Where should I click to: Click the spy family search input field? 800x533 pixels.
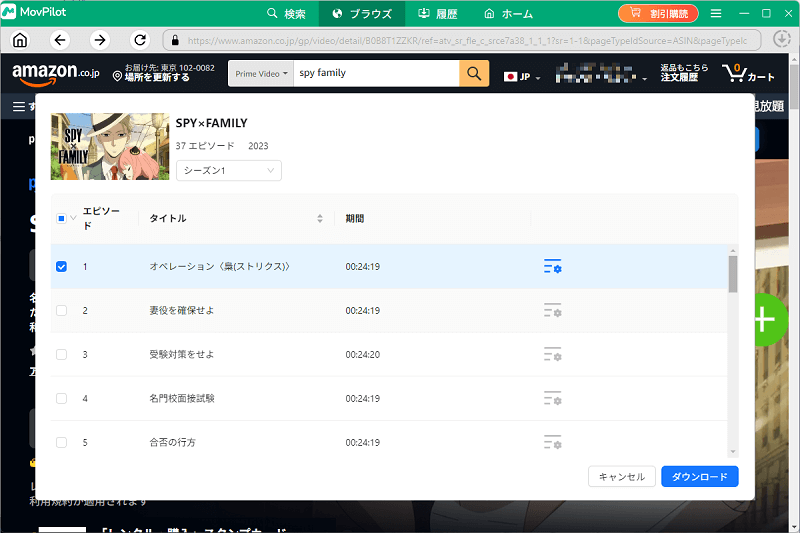coord(376,73)
